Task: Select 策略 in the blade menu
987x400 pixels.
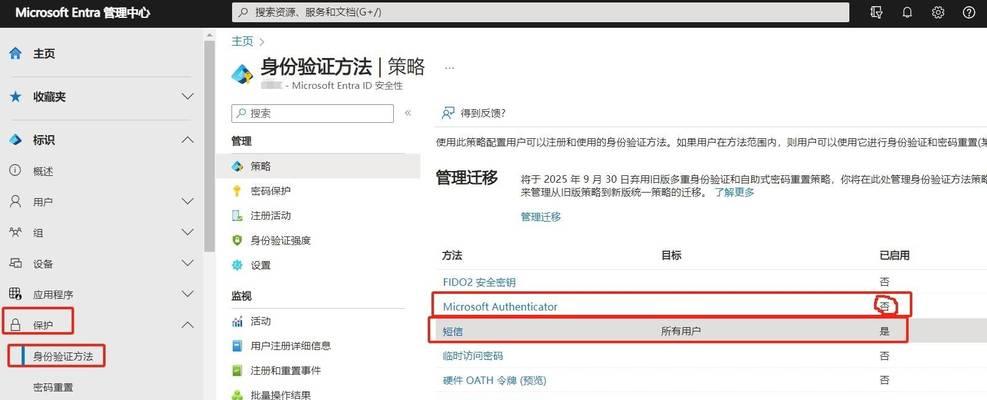Action: (261, 166)
